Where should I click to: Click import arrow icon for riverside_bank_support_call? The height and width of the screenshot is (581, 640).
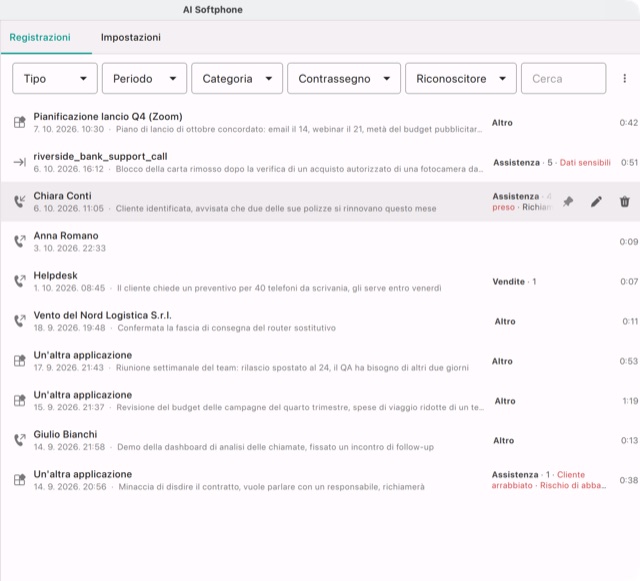point(20,162)
